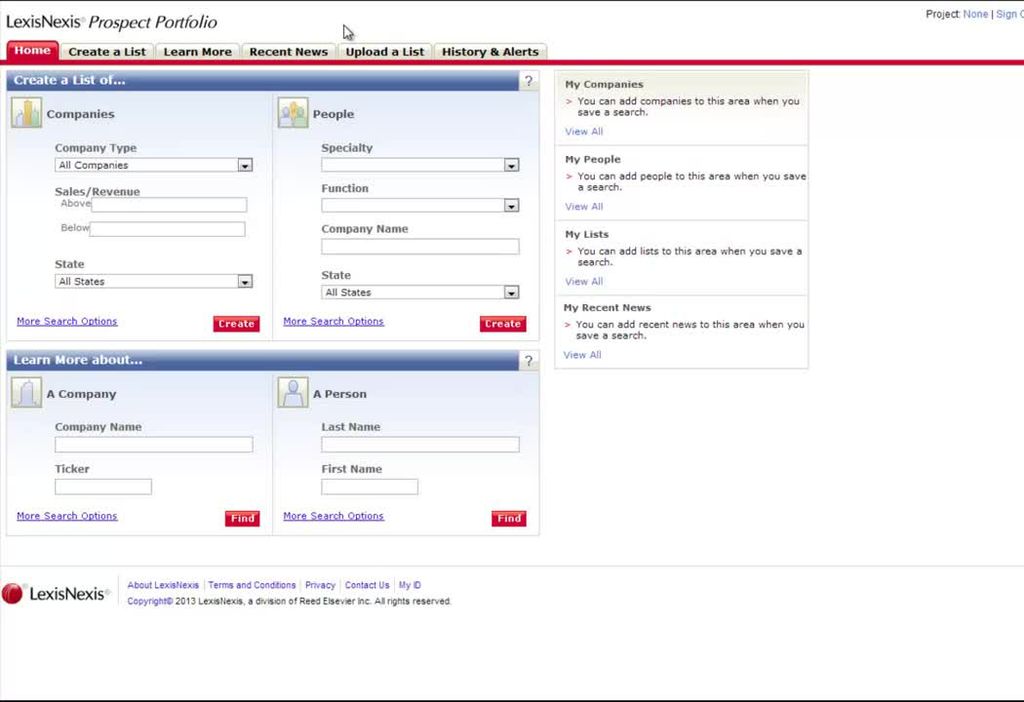Image resolution: width=1024 pixels, height=702 pixels.
Task: Open the People Function dropdown
Action: coord(511,206)
